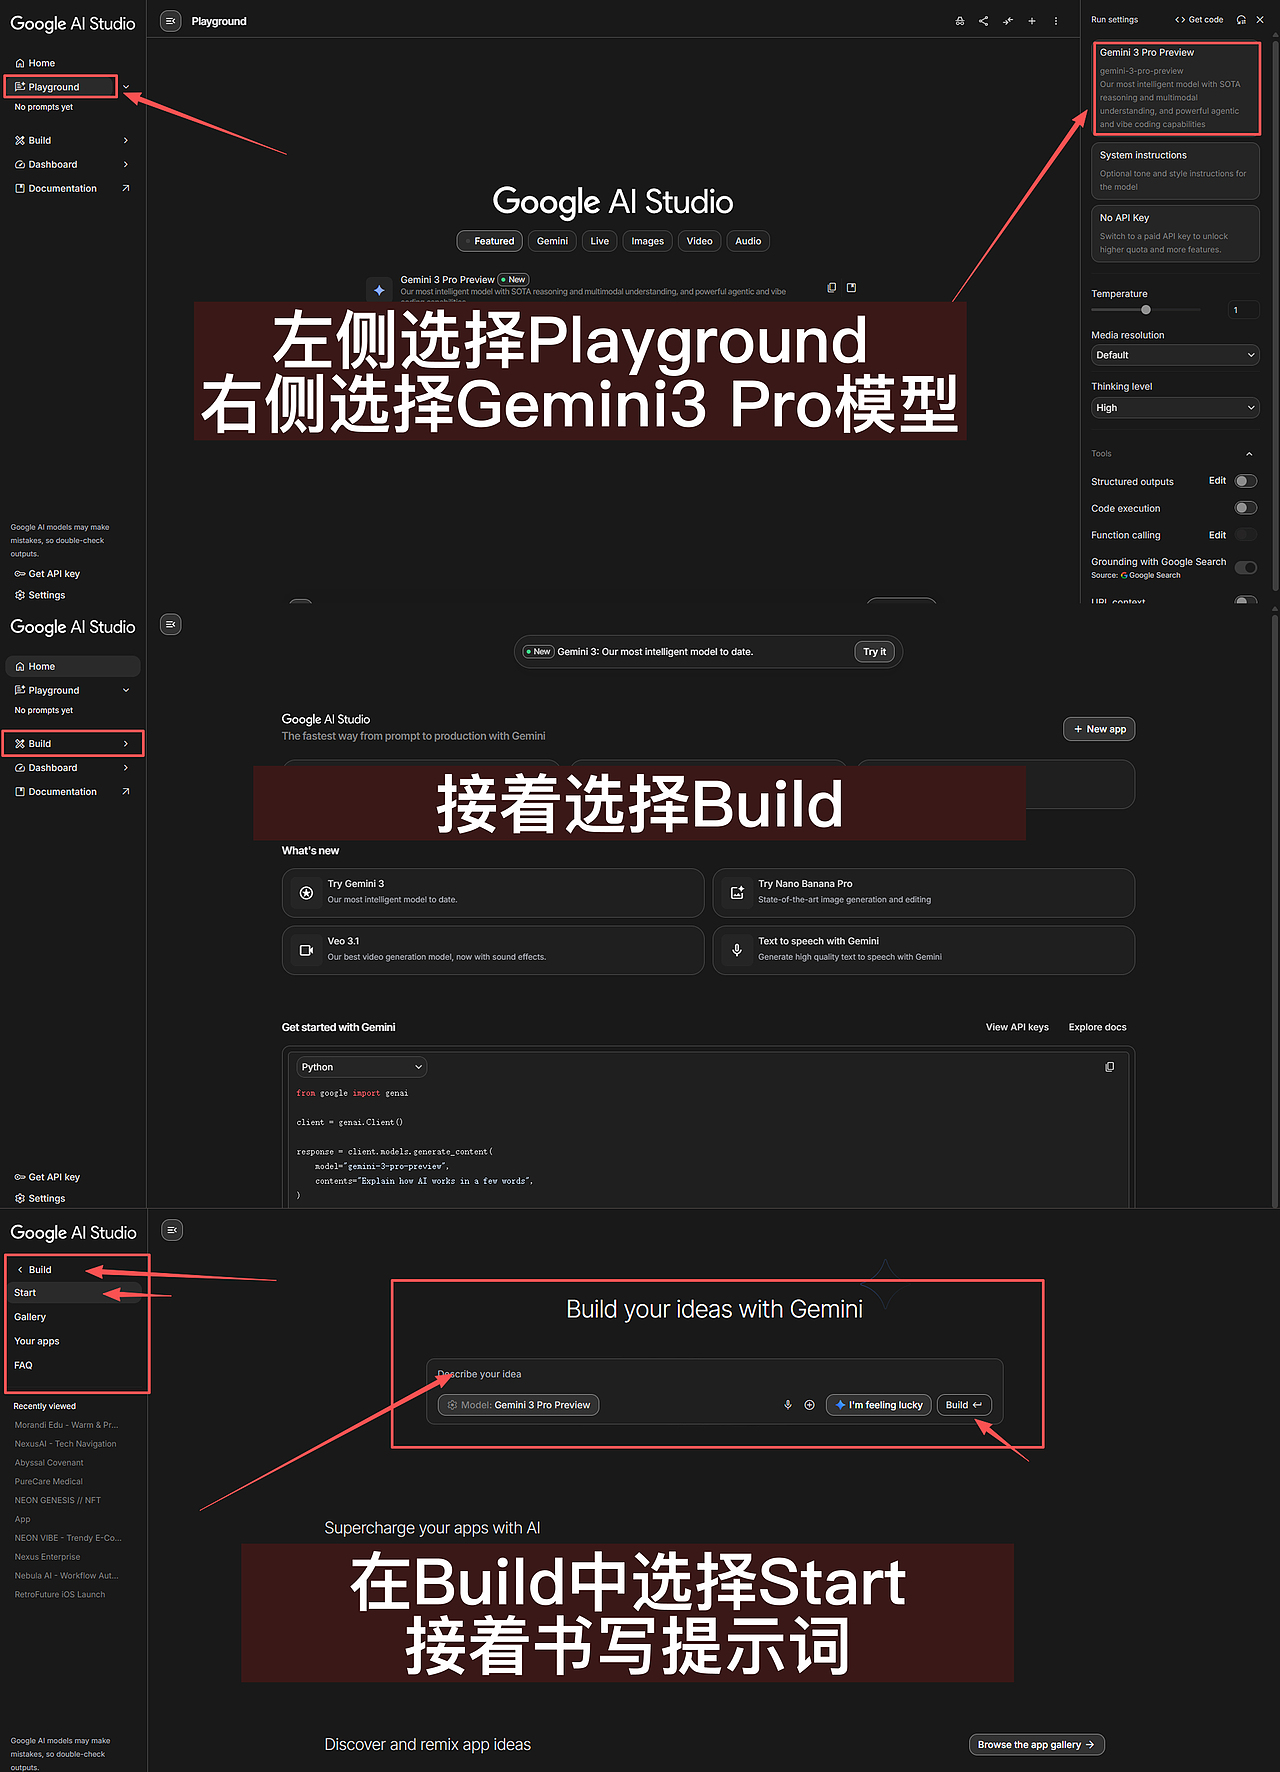Expand Dashboard chevron in Home page sidebar
This screenshot has width=1280, height=1772.
(x=126, y=768)
